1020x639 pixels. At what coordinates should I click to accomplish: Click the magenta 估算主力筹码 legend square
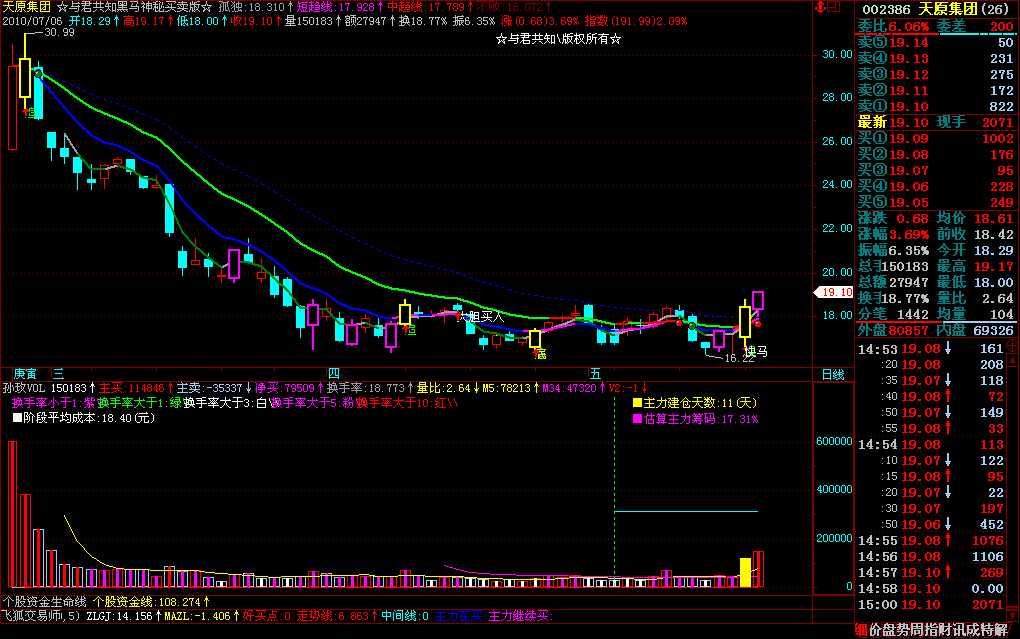[x=636, y=418]
